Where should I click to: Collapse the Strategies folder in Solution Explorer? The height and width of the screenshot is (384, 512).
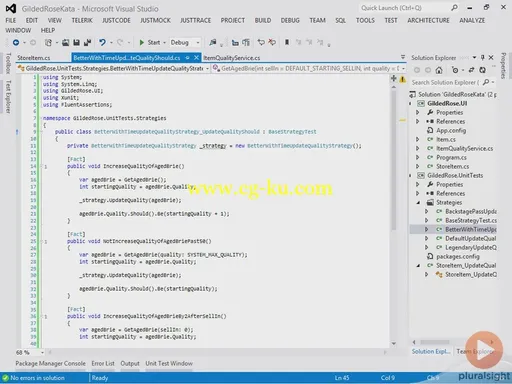point(418,202)
